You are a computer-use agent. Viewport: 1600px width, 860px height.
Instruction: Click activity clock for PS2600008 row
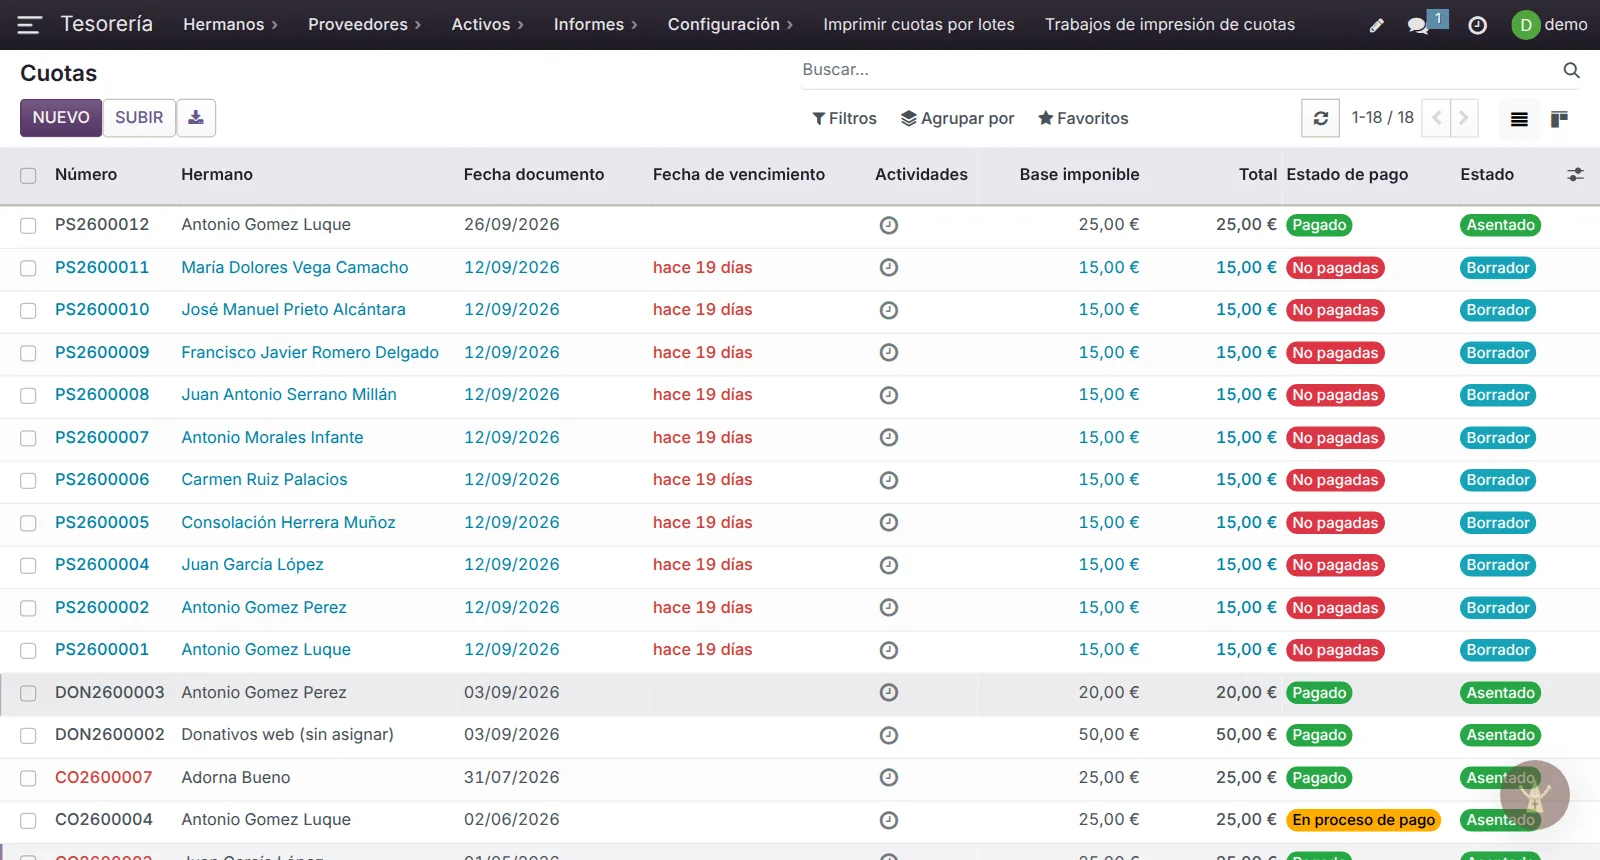tap(888, 395)
